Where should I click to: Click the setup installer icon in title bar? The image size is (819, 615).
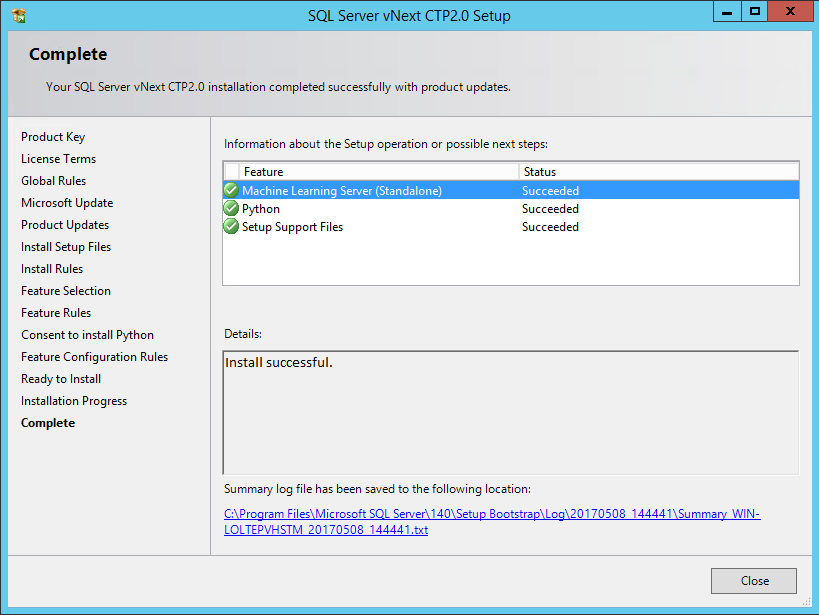click(19, 16)
